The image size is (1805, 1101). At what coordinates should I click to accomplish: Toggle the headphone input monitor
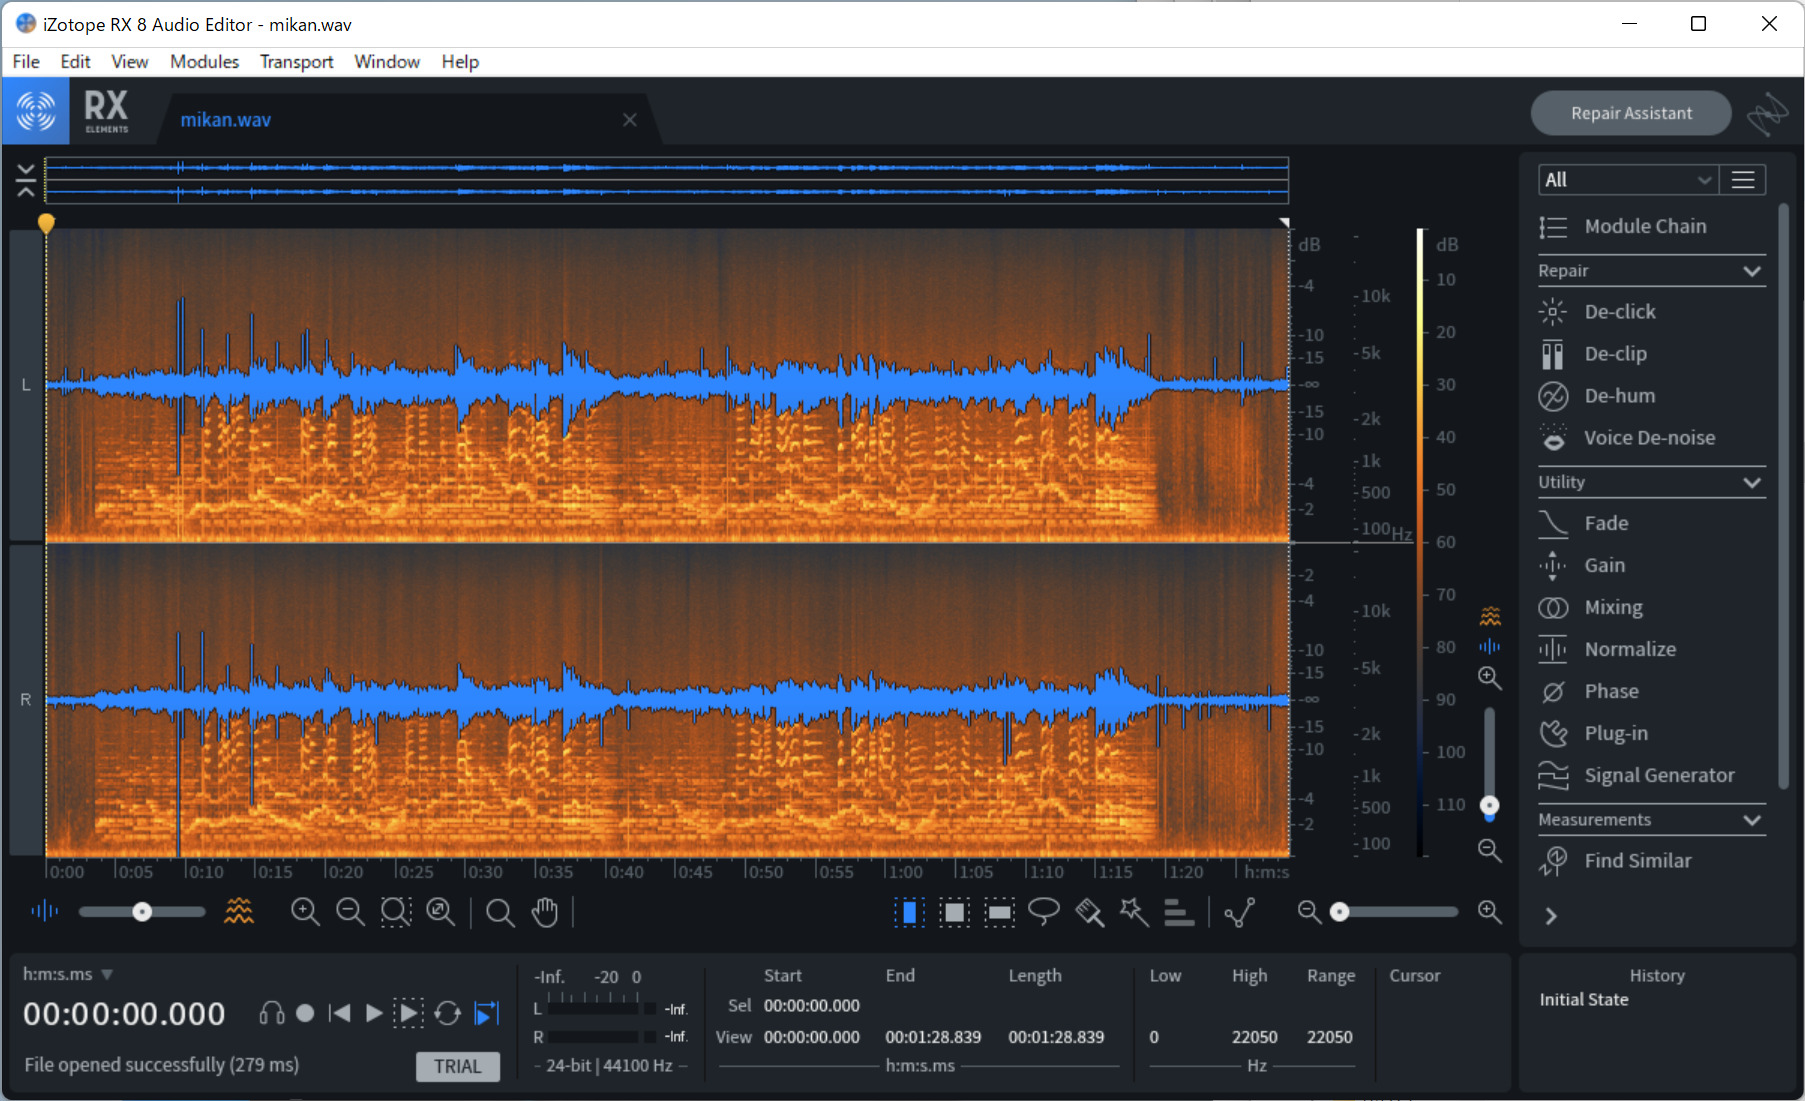(271, 1013)
